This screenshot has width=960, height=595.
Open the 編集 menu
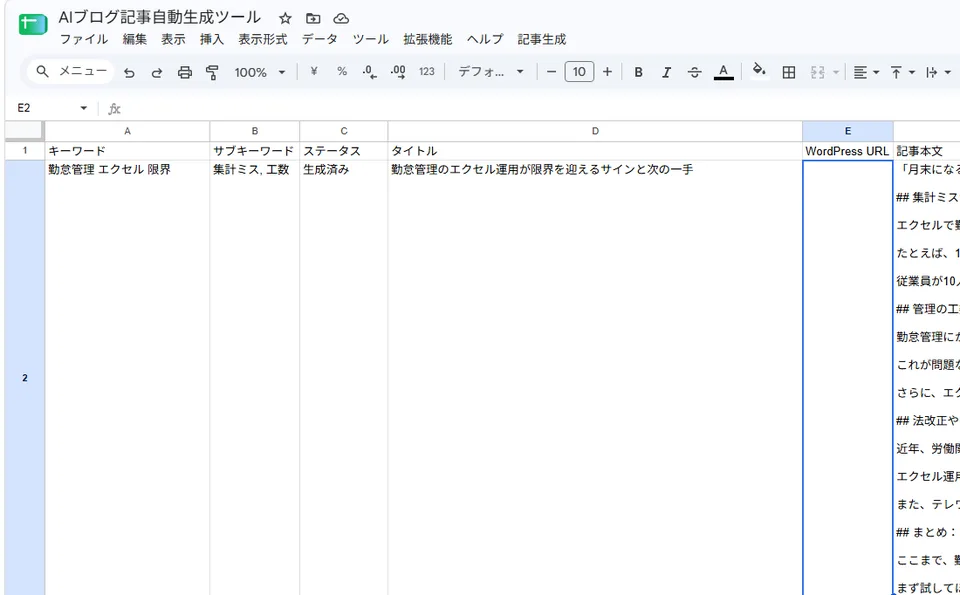click(x=134, y=39)
